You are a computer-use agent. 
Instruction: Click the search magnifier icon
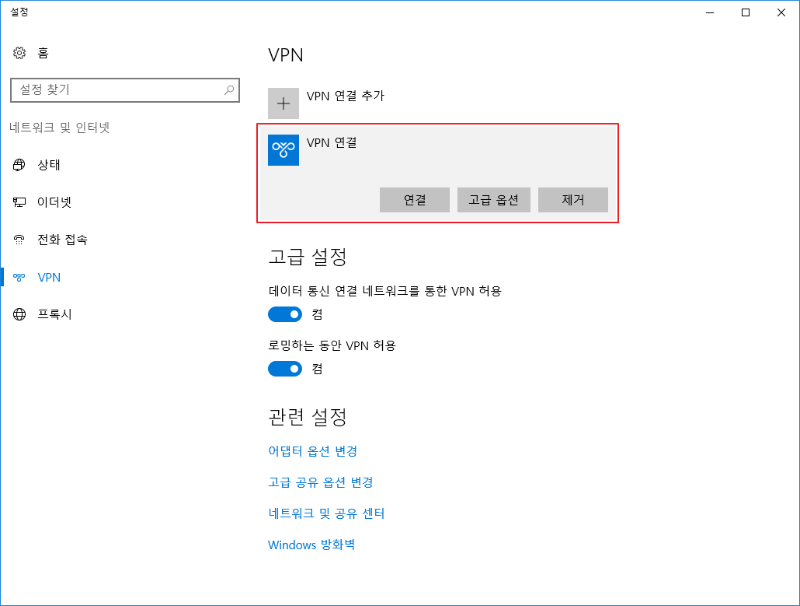tap(230, 90)
